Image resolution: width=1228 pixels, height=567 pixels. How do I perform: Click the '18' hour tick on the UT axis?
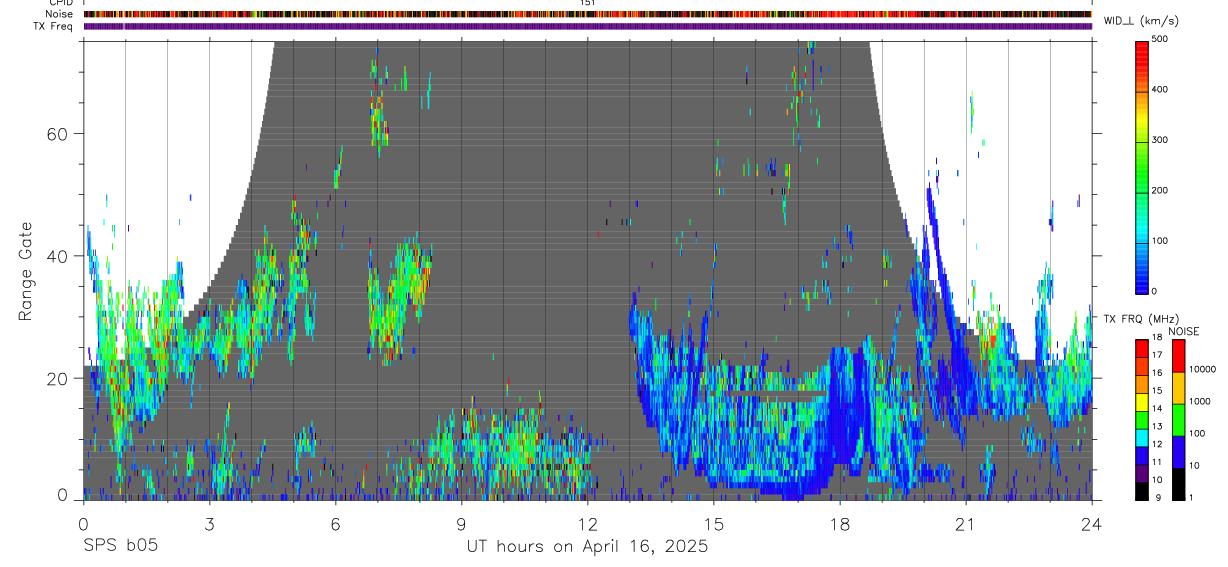coord(840,522)
